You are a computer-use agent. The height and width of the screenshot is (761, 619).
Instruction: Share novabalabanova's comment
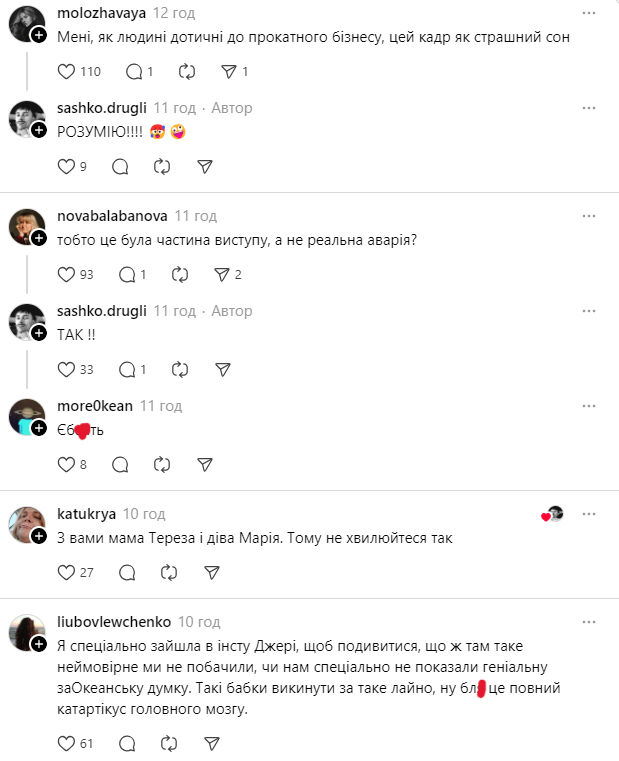222,274
